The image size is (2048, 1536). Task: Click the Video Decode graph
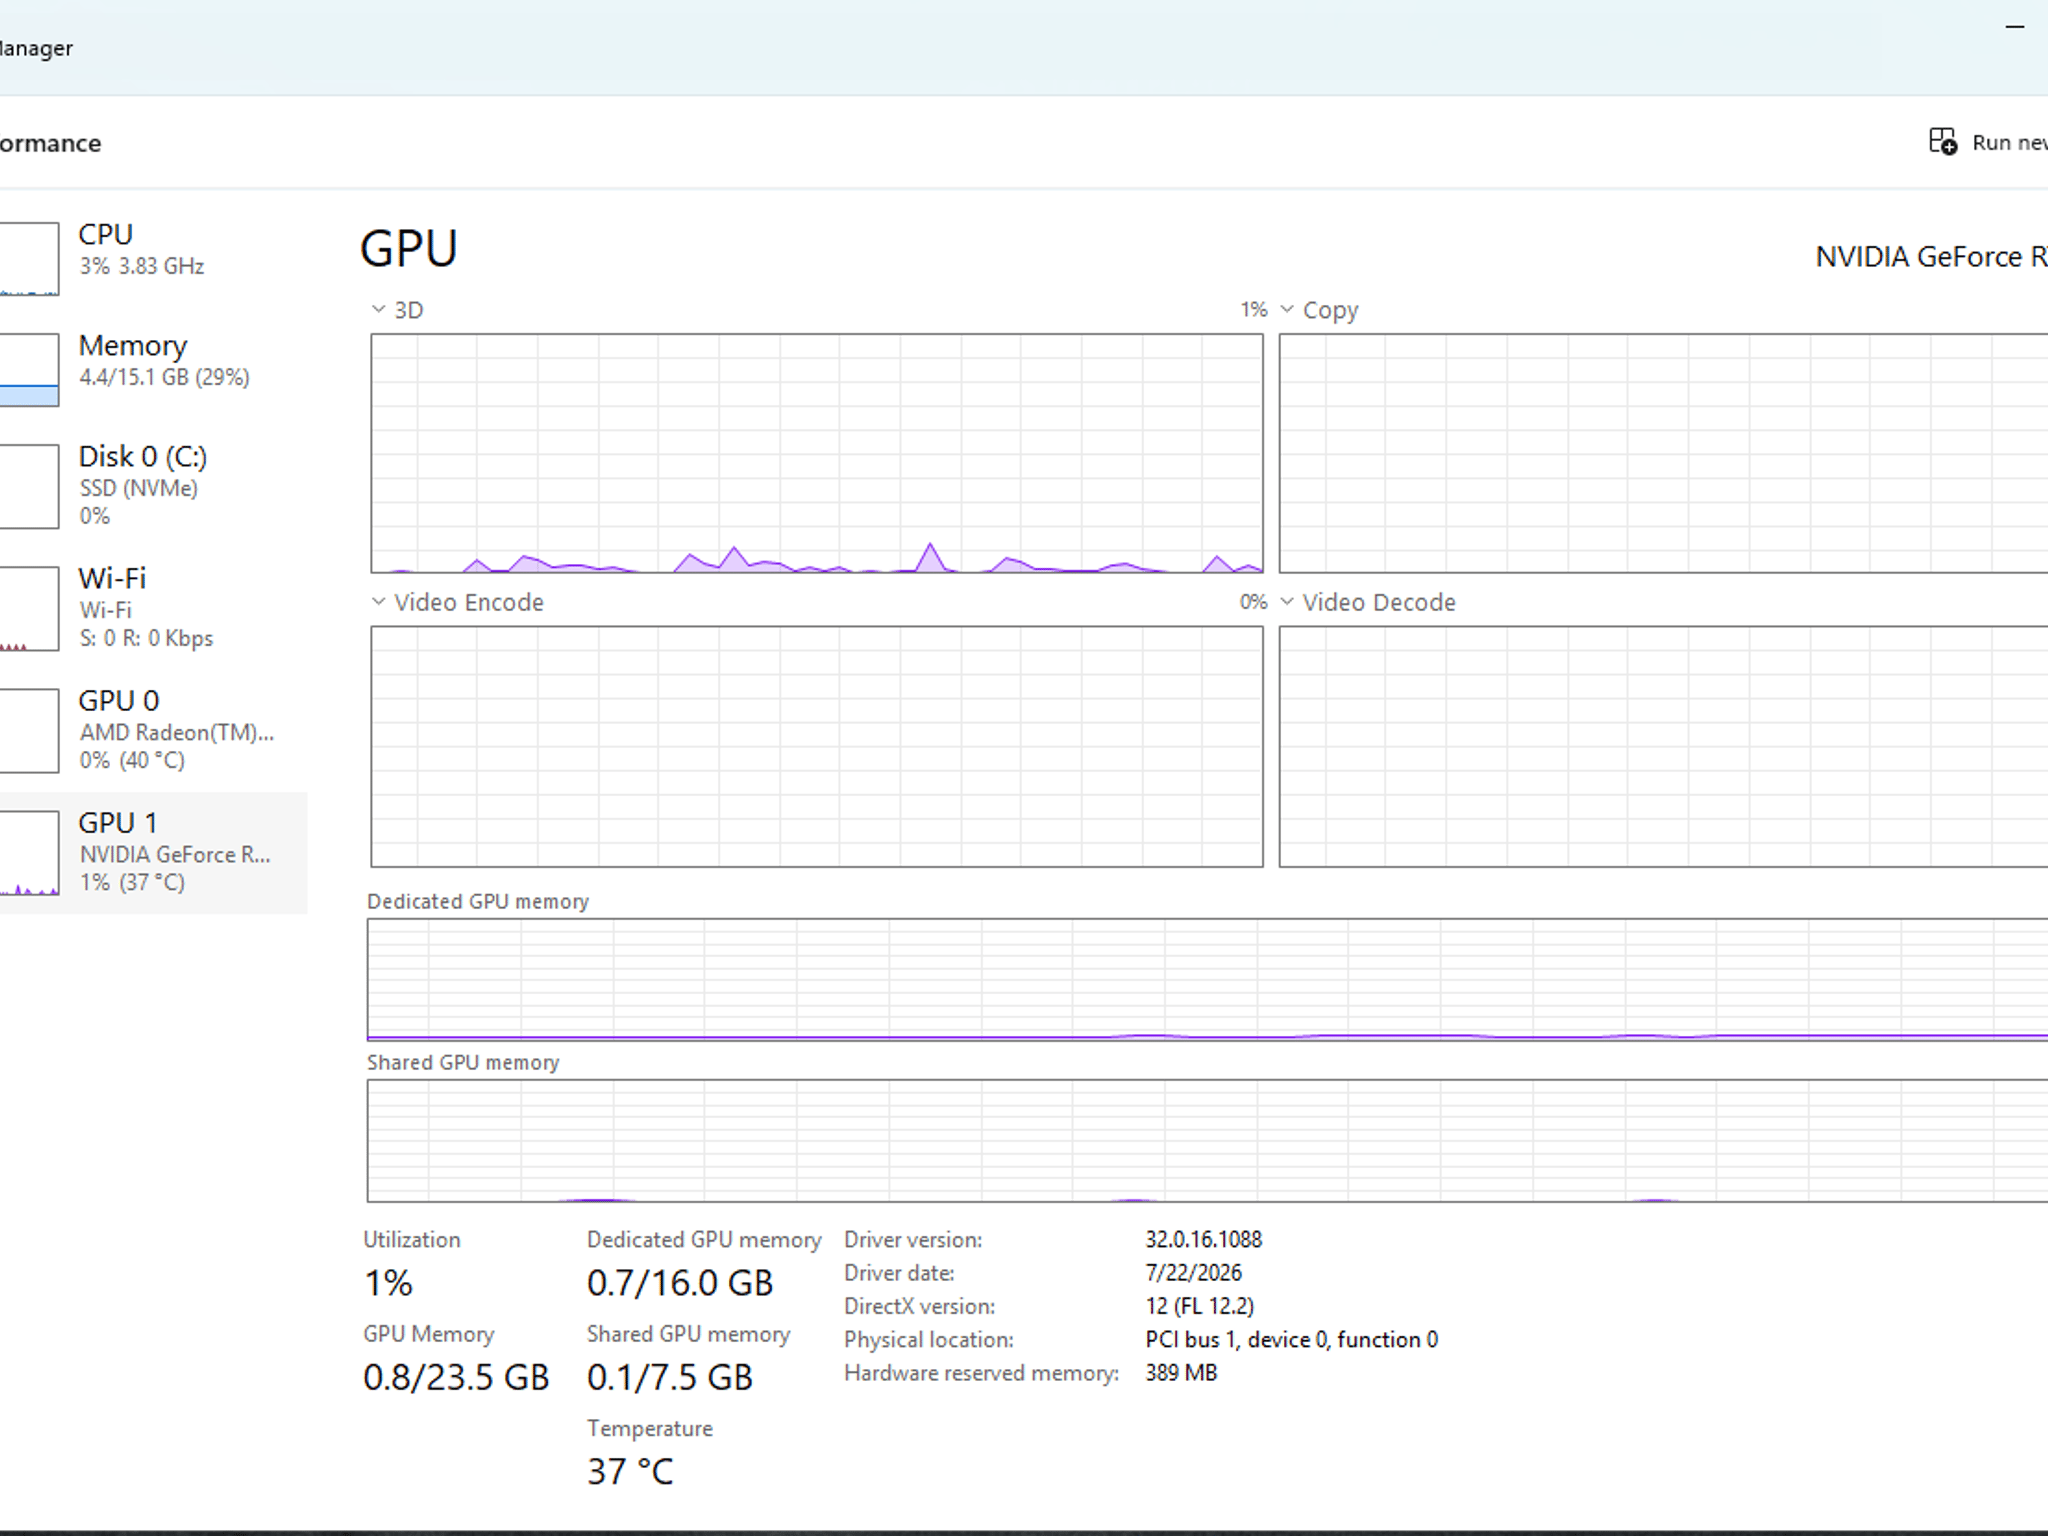click(1663, 746)
